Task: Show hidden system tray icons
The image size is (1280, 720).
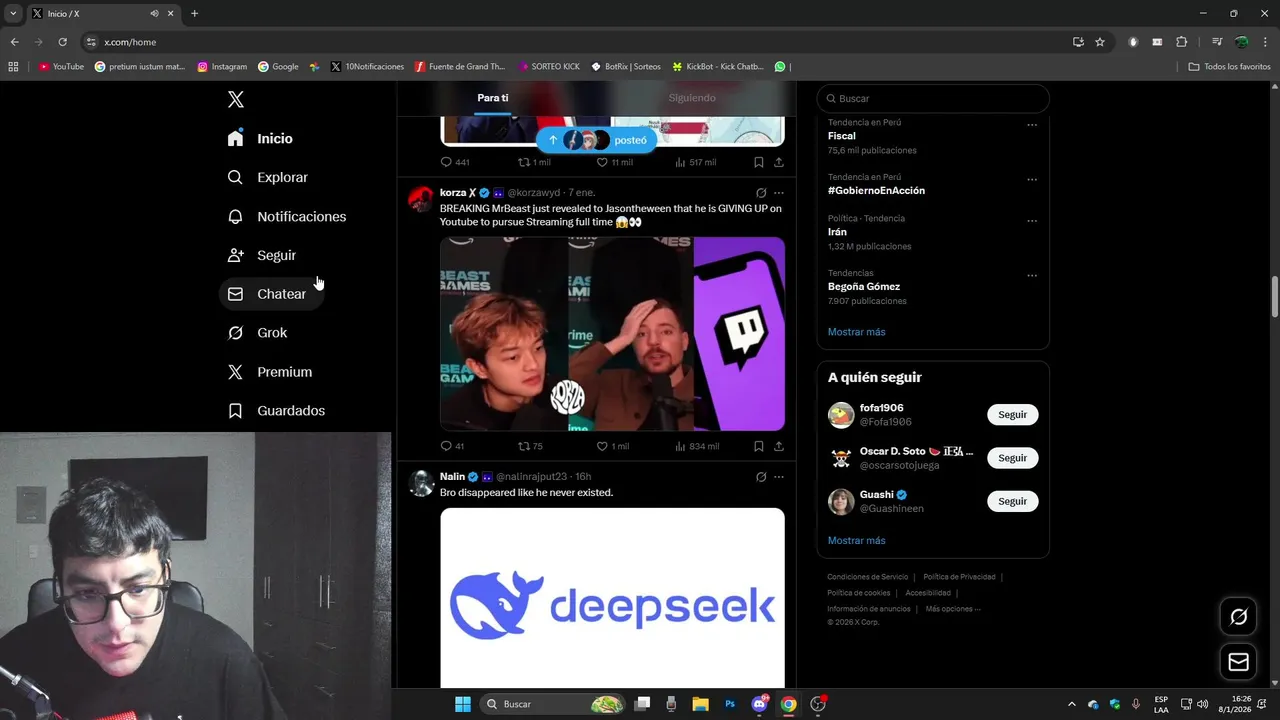Action: pyautogui.click(x=1072, y=704)
